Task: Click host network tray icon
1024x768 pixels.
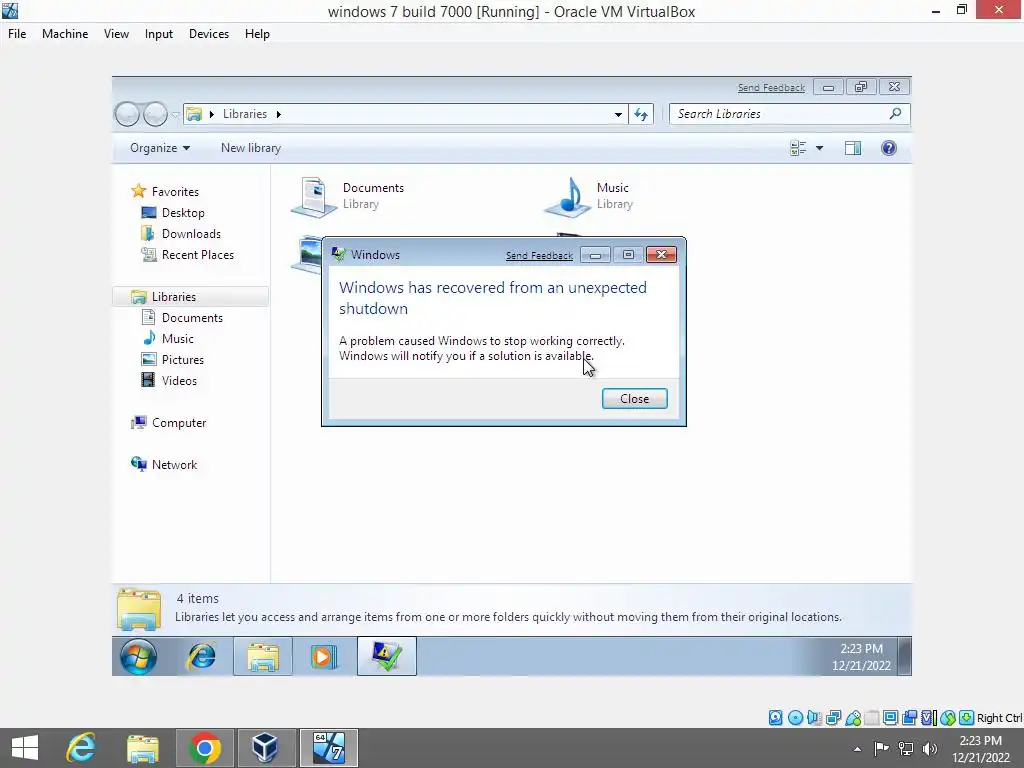Action: (906, 749)
